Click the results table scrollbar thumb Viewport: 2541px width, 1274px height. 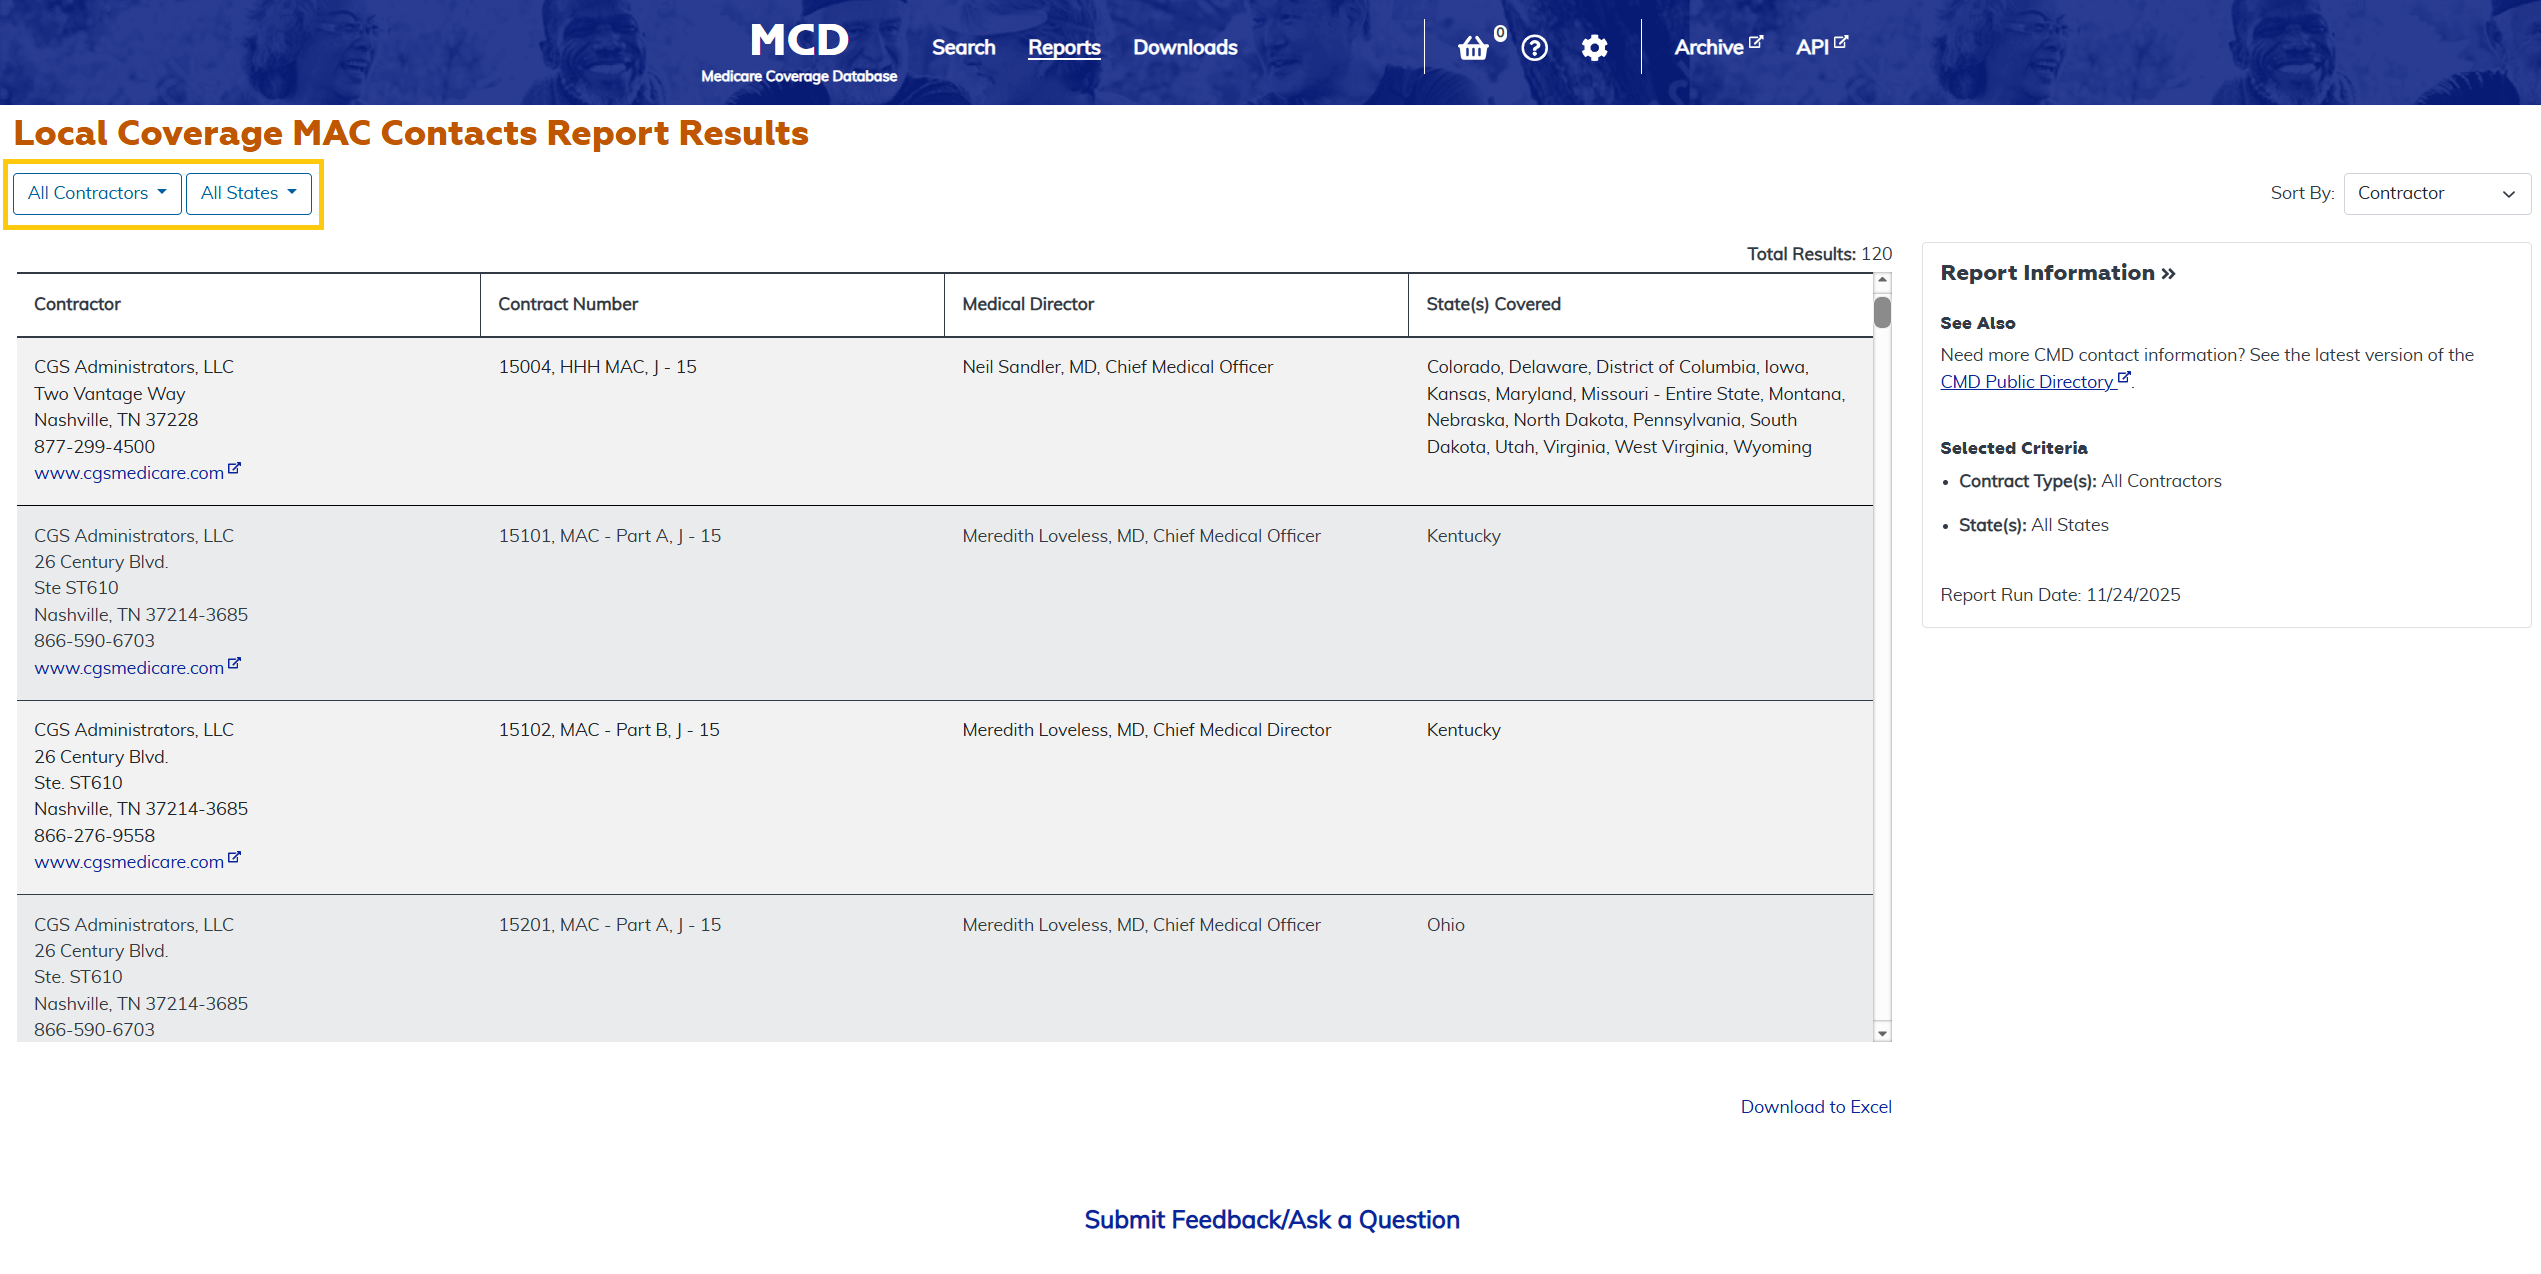click(1882, 312)
